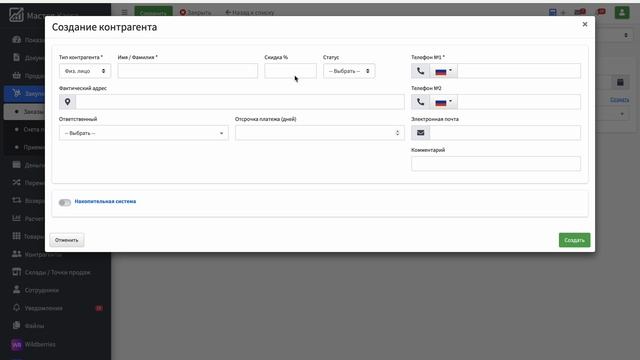Click the Накопительная система label link
Viewport: 640px width, 360px height.
[x=105, y=201]
